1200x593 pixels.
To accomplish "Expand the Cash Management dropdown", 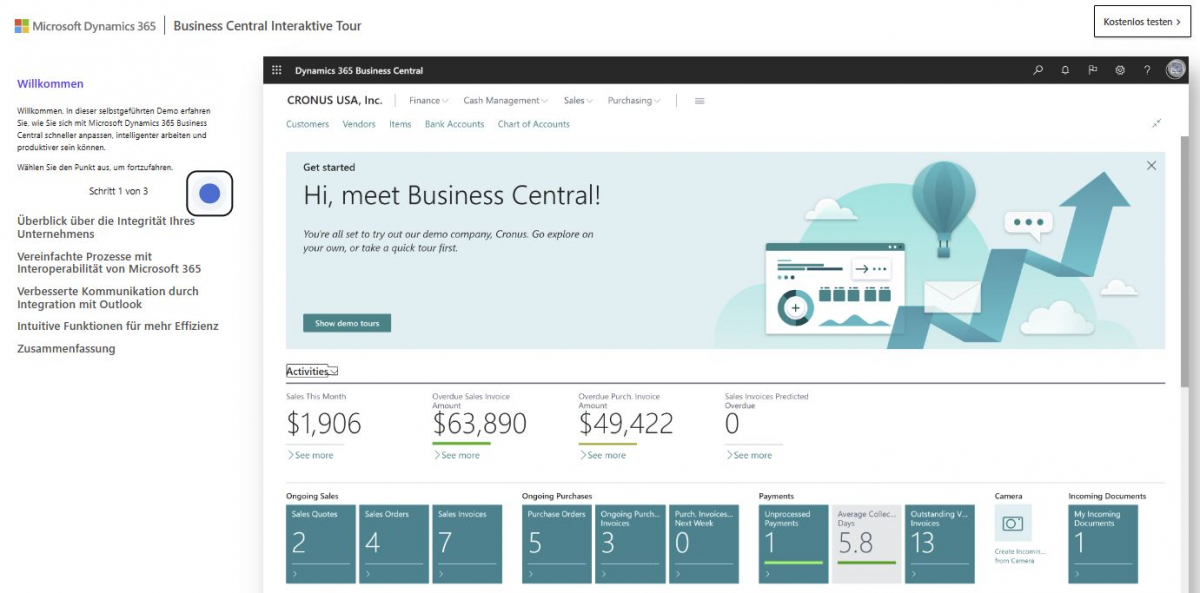I will pos(505,100).
